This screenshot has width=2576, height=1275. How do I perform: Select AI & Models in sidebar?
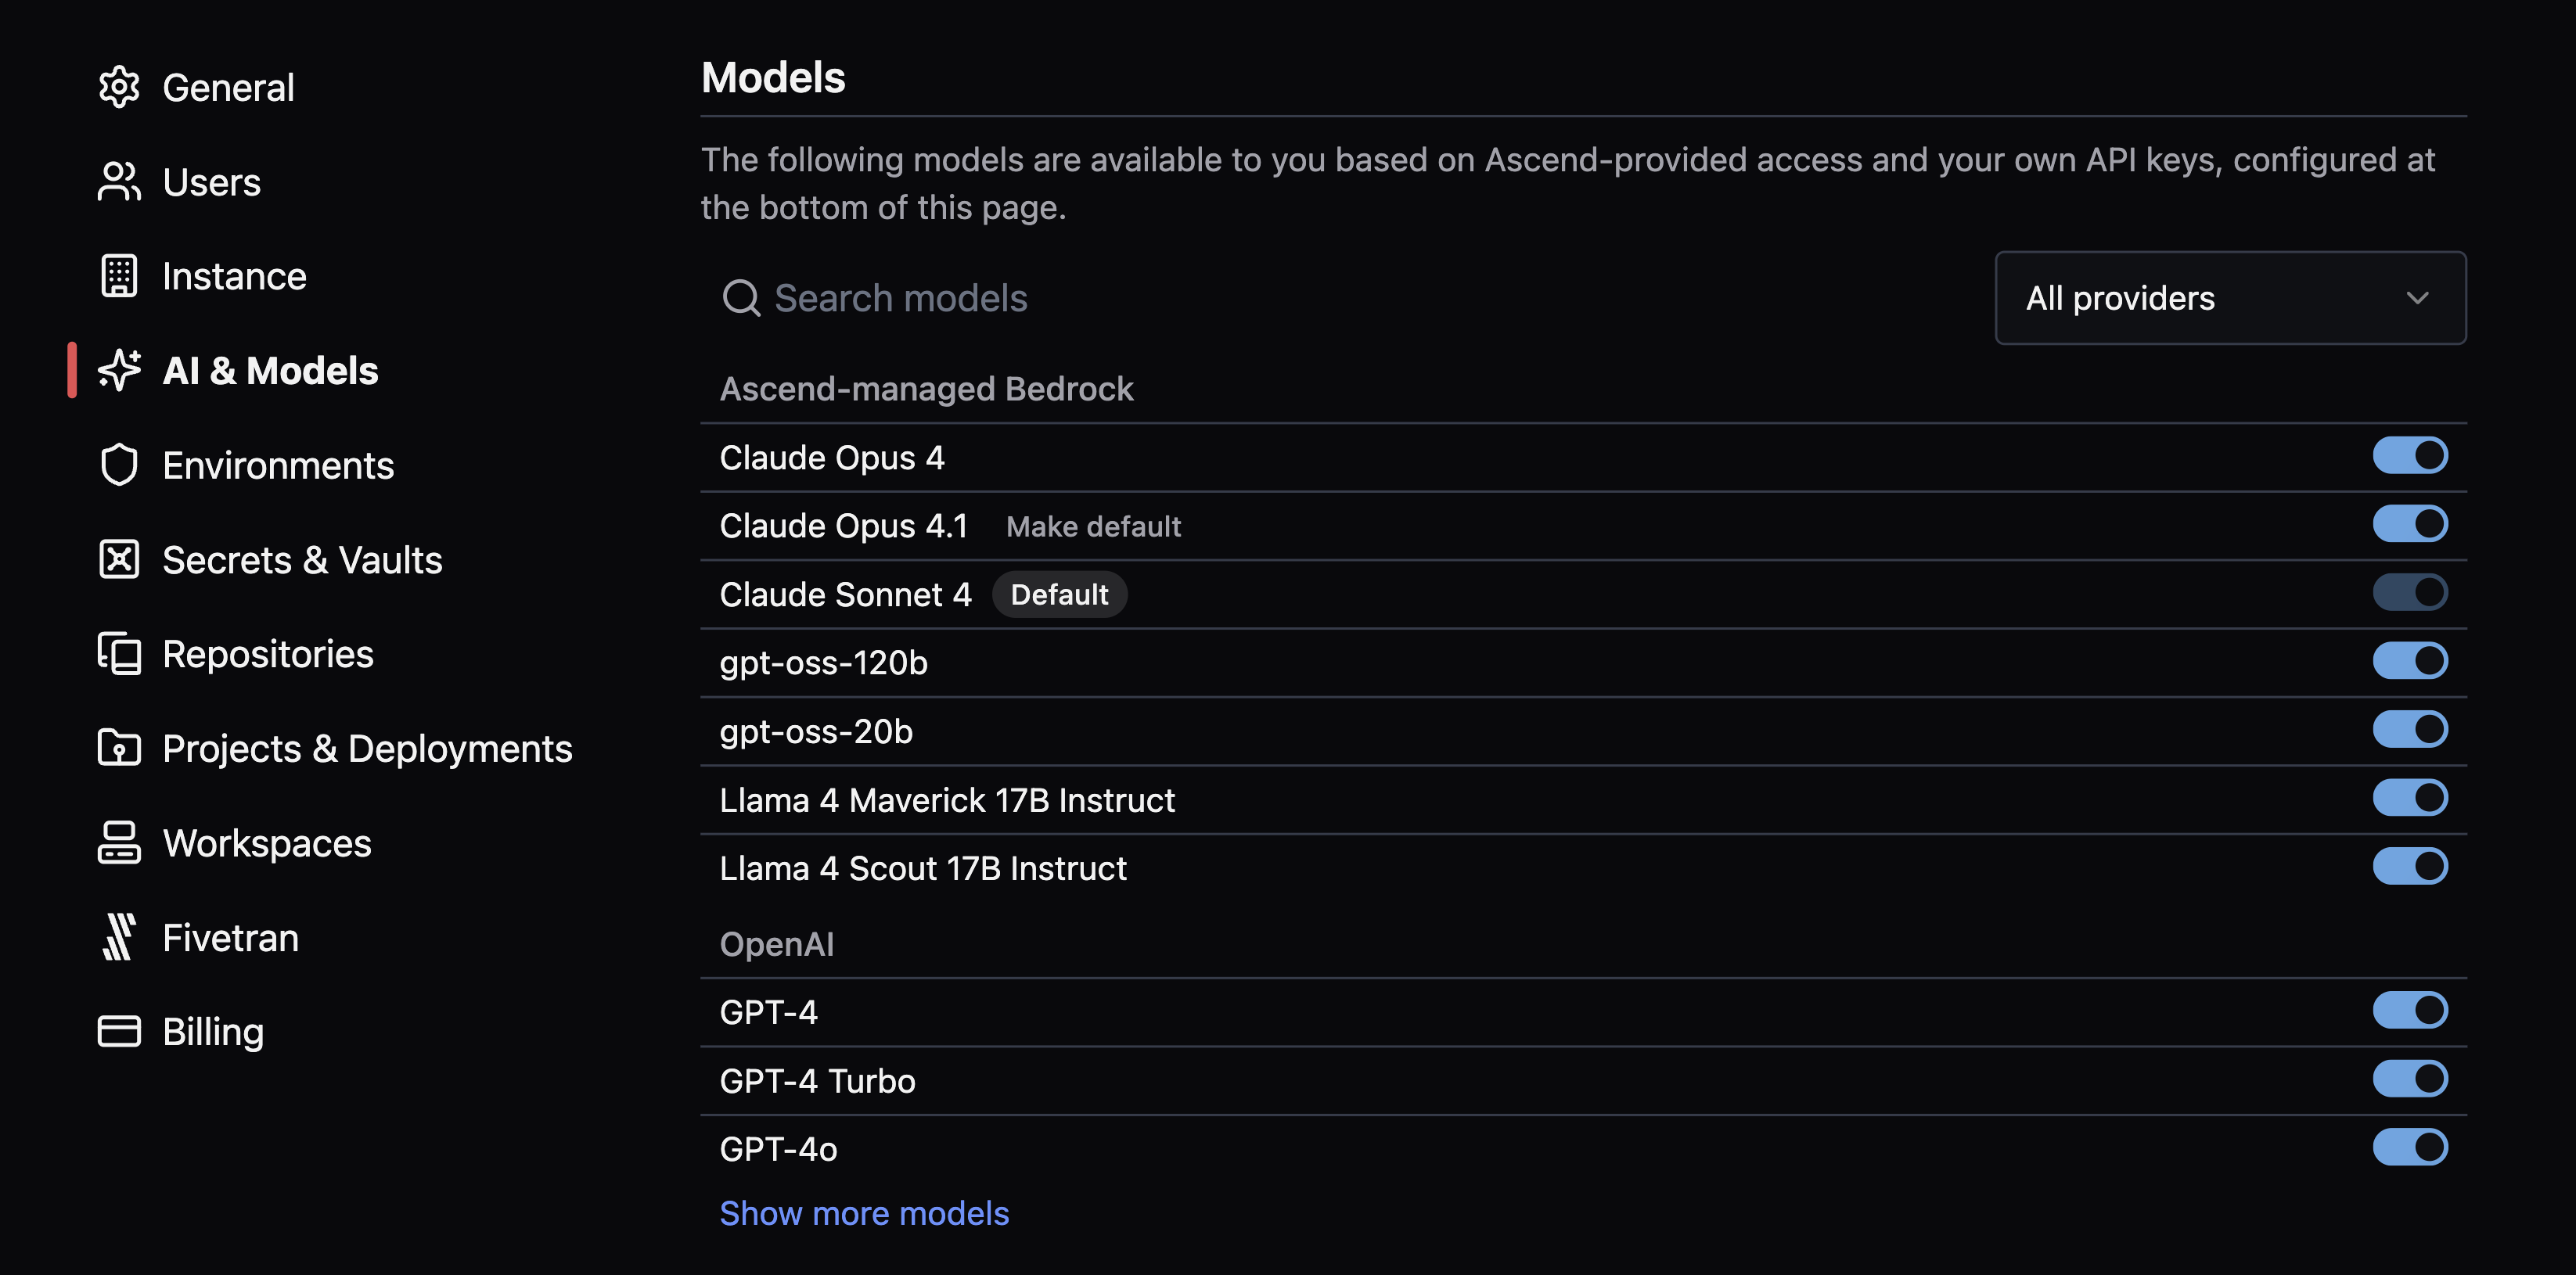[x=270, y=371]
